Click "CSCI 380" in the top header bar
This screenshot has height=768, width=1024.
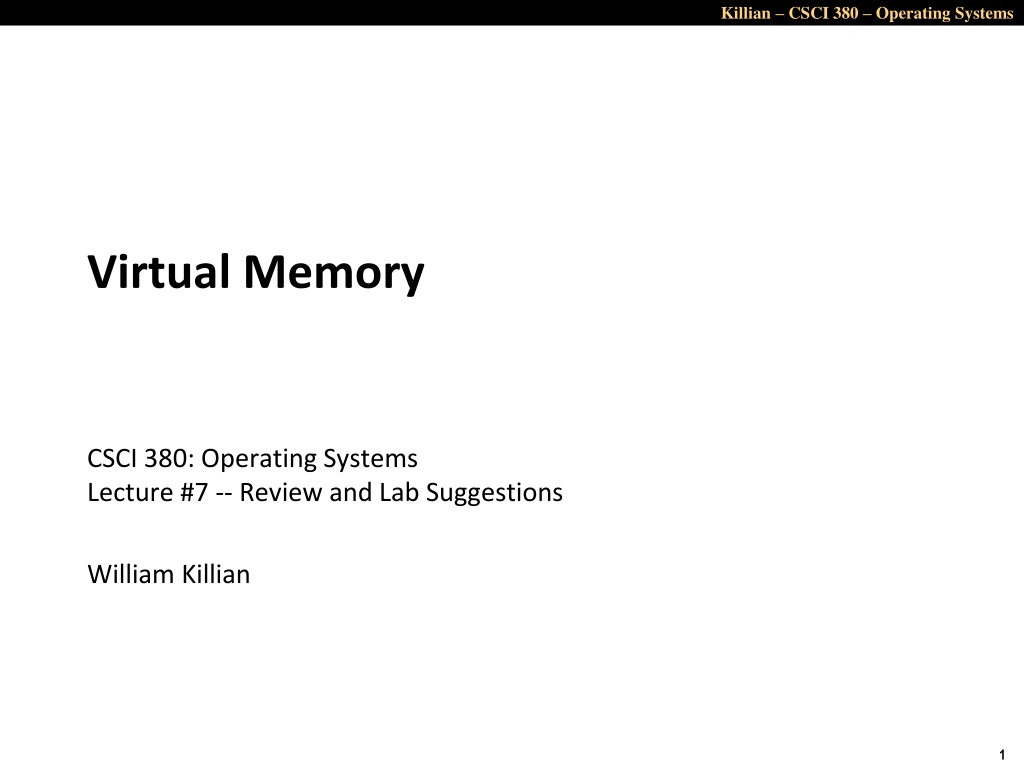[823, 13]
